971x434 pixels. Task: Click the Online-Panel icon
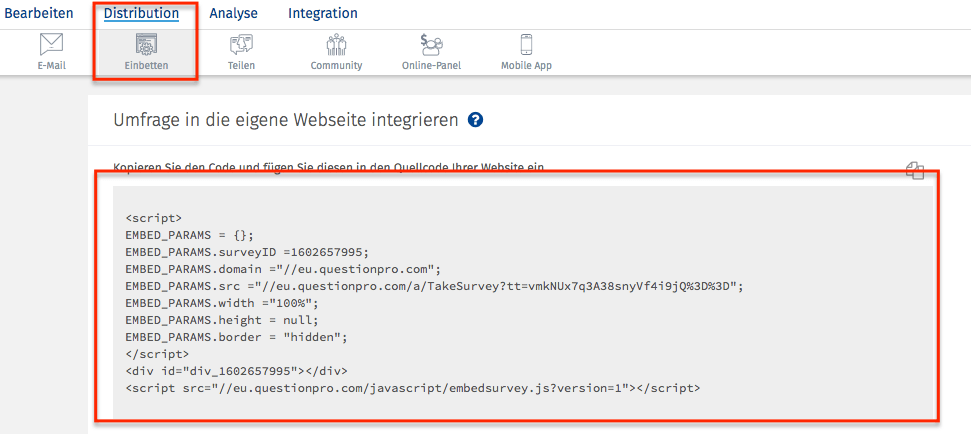click(431, 45)
